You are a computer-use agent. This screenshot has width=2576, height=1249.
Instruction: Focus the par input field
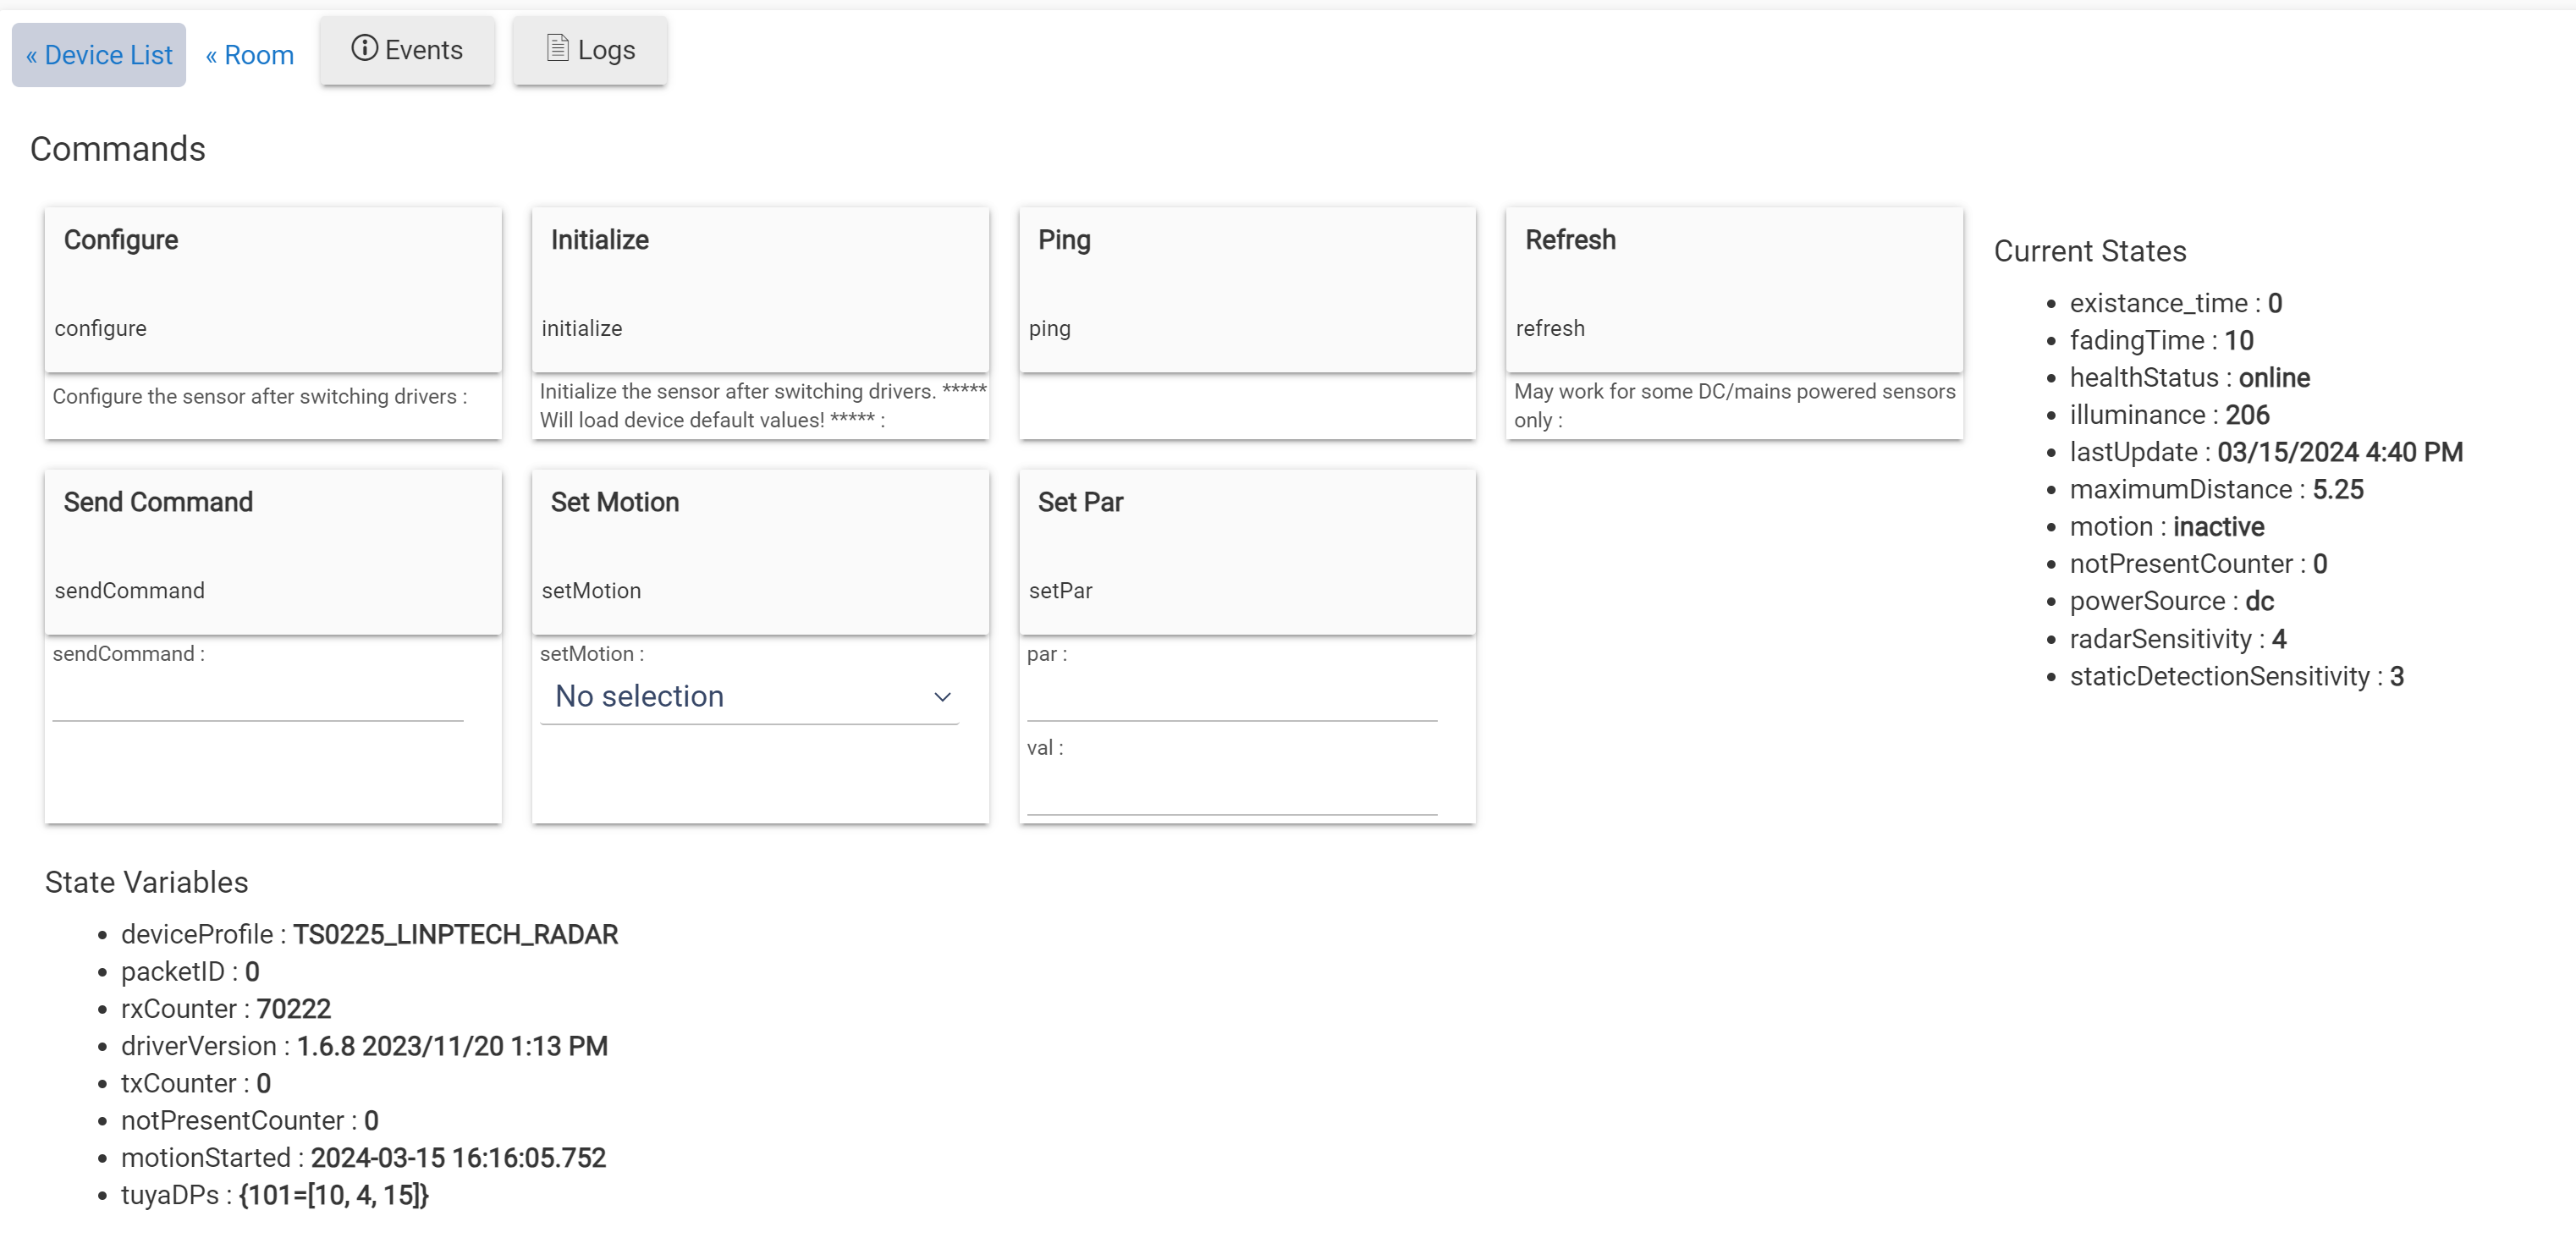[x=1232, y=697]
